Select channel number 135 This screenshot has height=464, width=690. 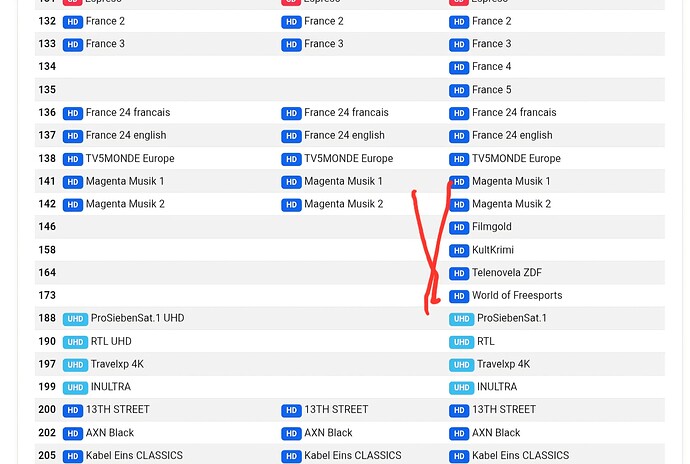47,90
